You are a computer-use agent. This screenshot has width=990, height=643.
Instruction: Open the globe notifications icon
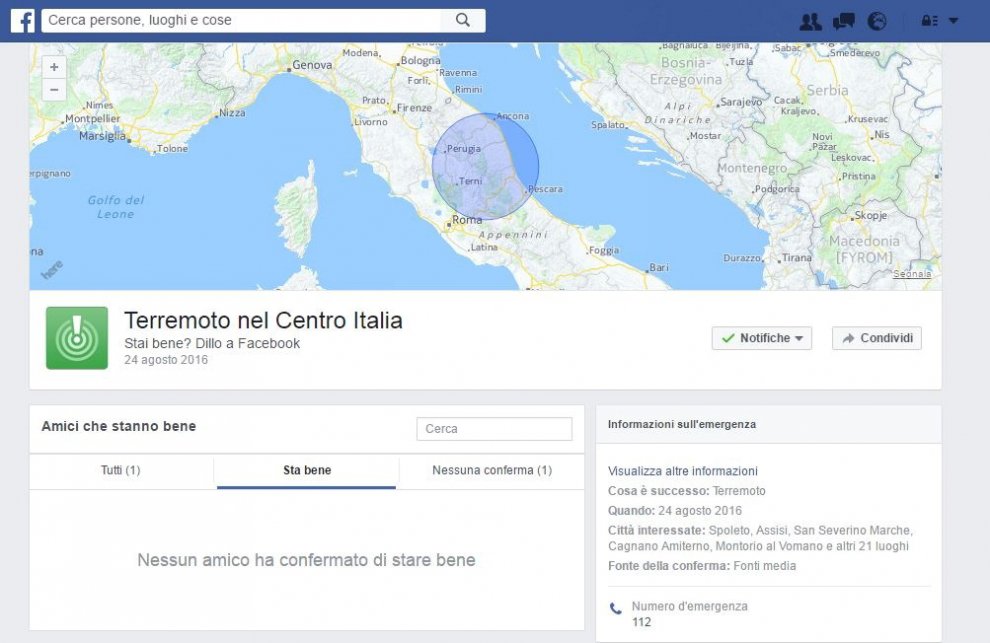point(876,20)
